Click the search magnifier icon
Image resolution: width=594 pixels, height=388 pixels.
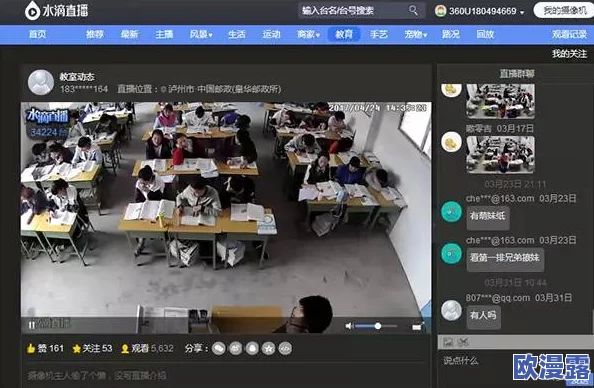pos(413,11)
